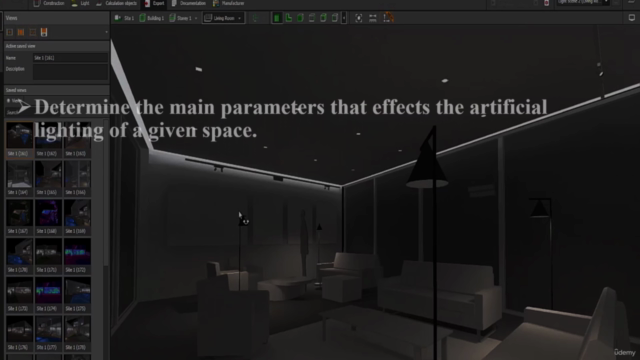Select saved view thumbnail Site 1 (167)

coord(19,217)
